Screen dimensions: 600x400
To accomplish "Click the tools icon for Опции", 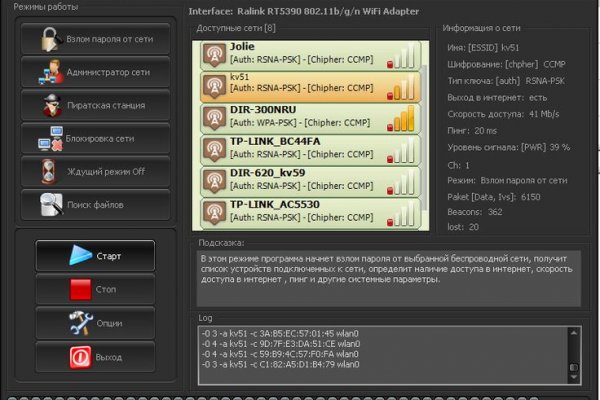I will pyautogui.click(x=81, y=322).
